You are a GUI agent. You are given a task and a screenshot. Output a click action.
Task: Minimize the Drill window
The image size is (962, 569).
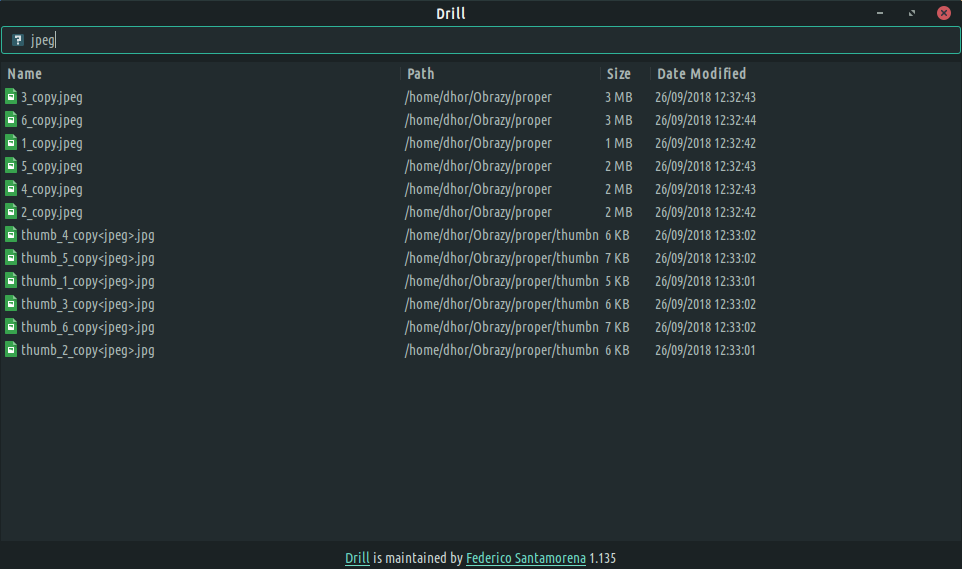click(880, 13)
